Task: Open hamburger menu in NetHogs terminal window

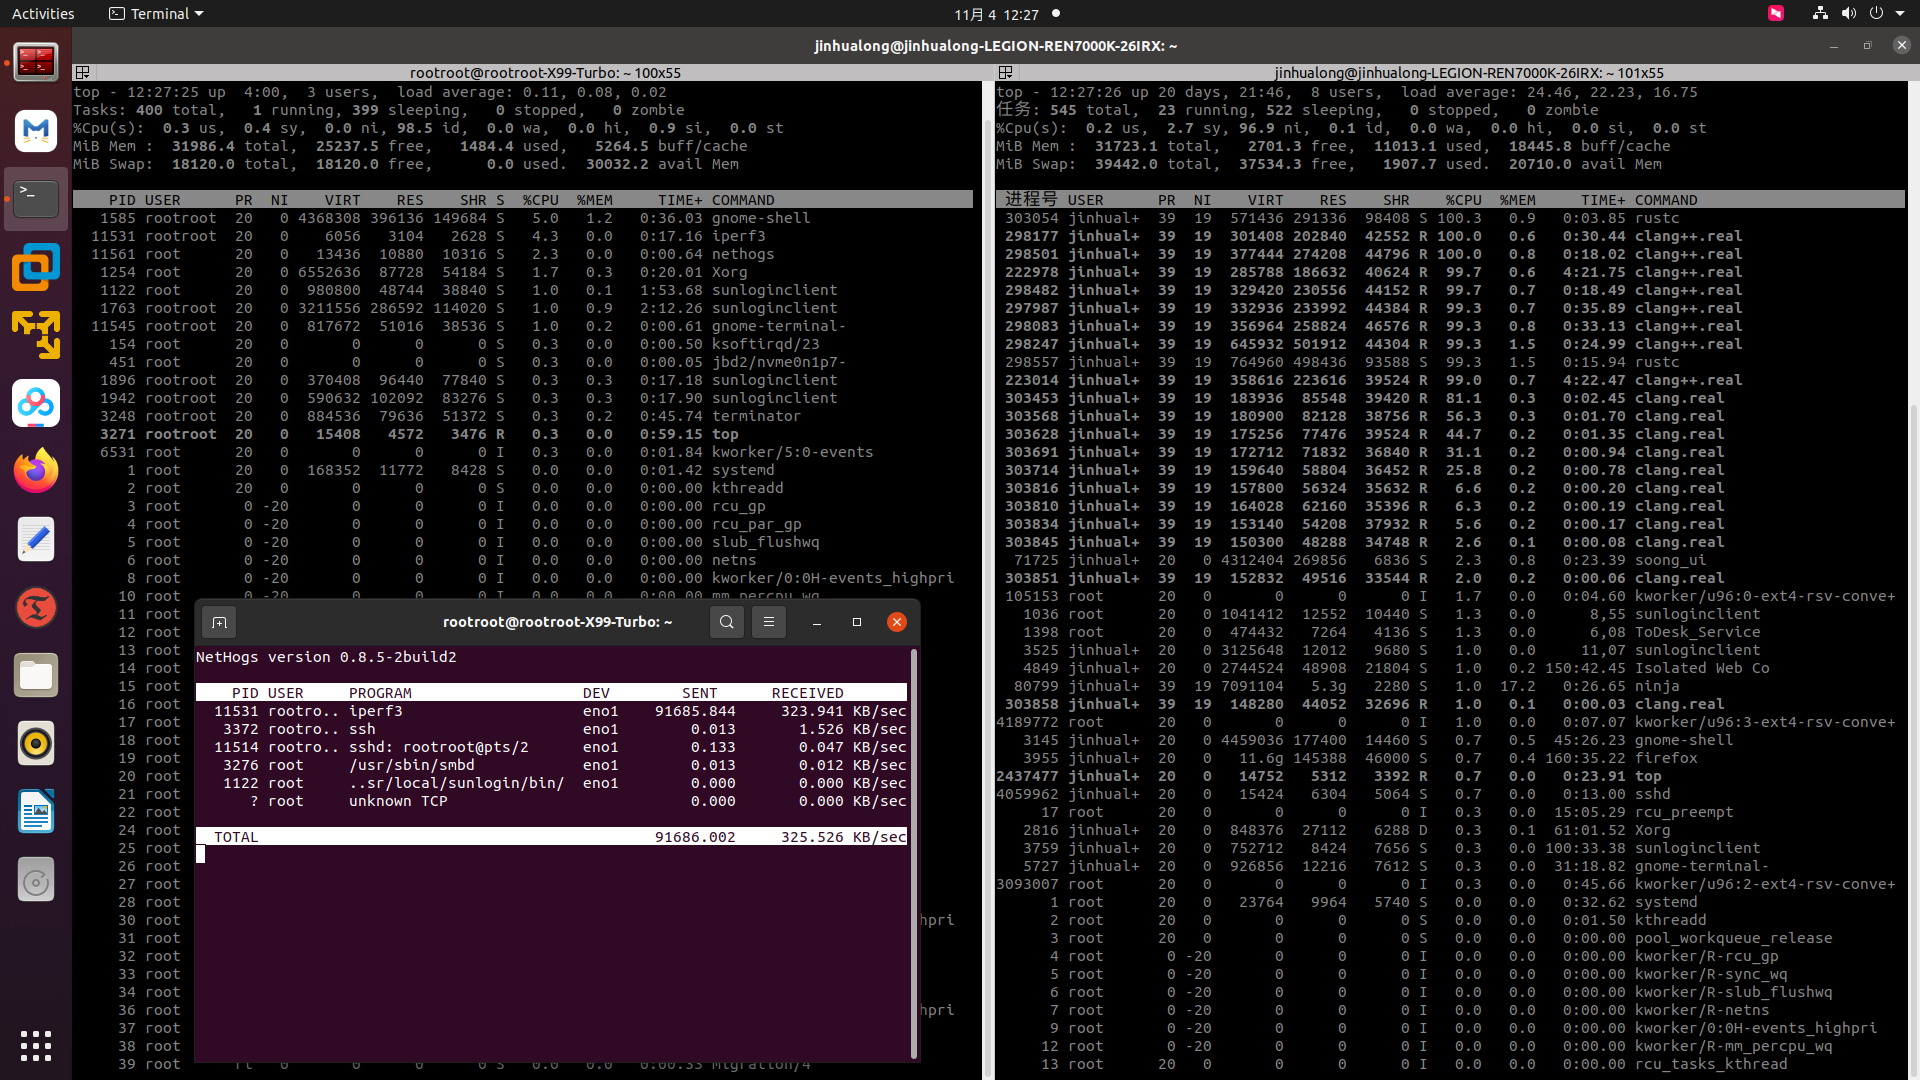Action: [769, 622]
